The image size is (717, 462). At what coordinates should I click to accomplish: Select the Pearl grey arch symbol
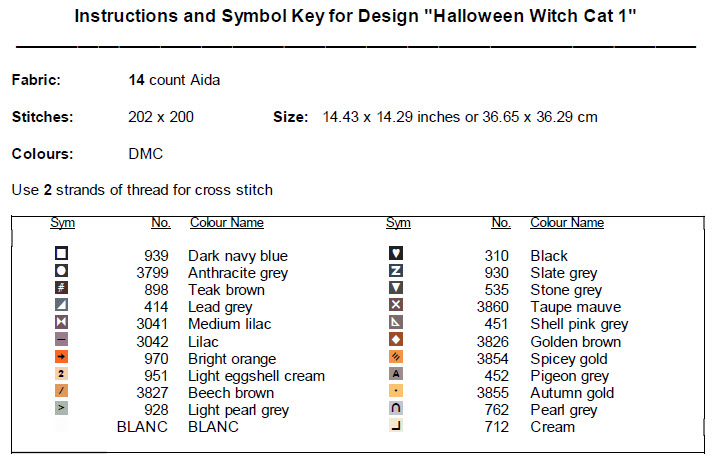(396, 409)
